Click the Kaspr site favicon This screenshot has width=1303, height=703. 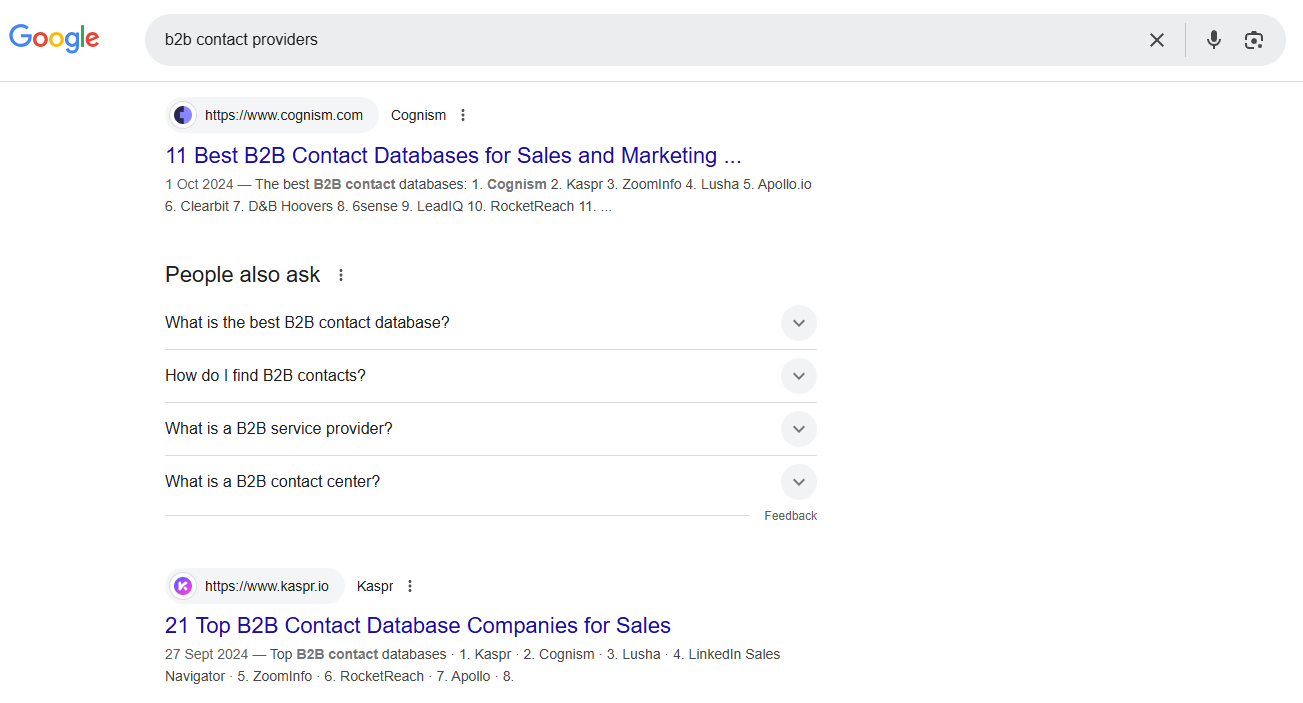tap(183, 586)
